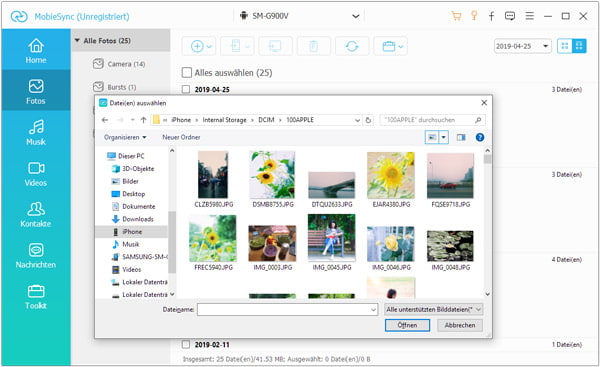Open the view options dropdown arrow
The image size is (600, 367).
coord(443,137)
